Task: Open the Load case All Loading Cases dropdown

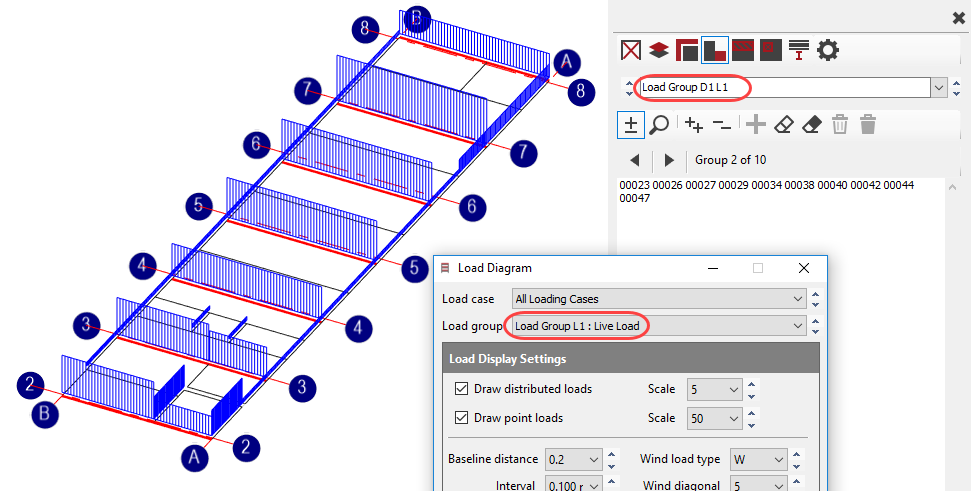Action: pyautogui.click(x=660, y=299)
